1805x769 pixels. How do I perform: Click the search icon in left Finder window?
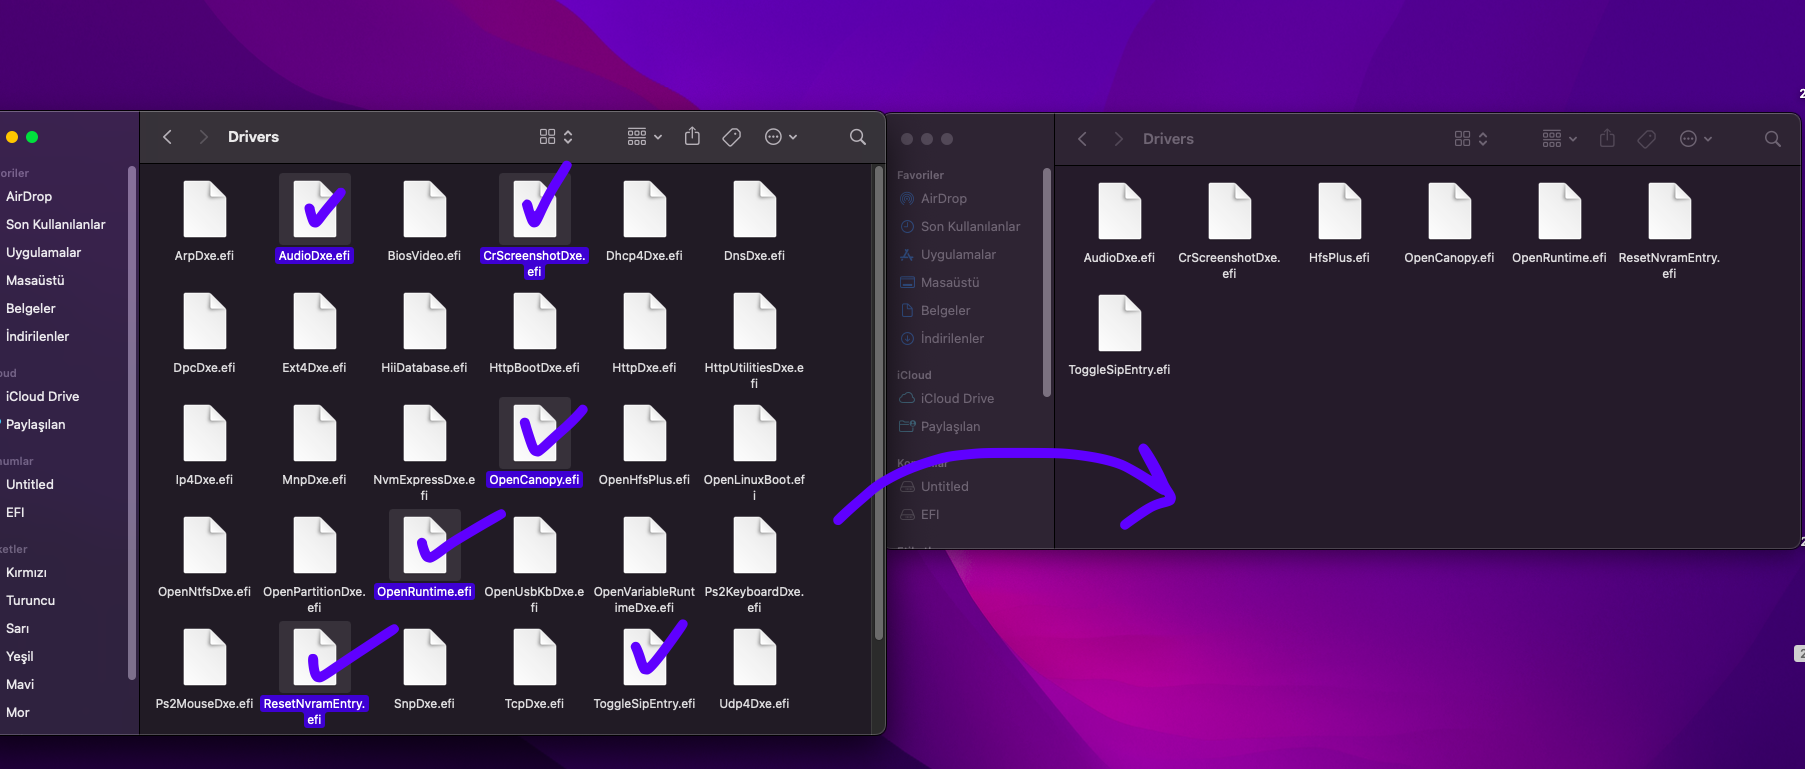[857, 137]
